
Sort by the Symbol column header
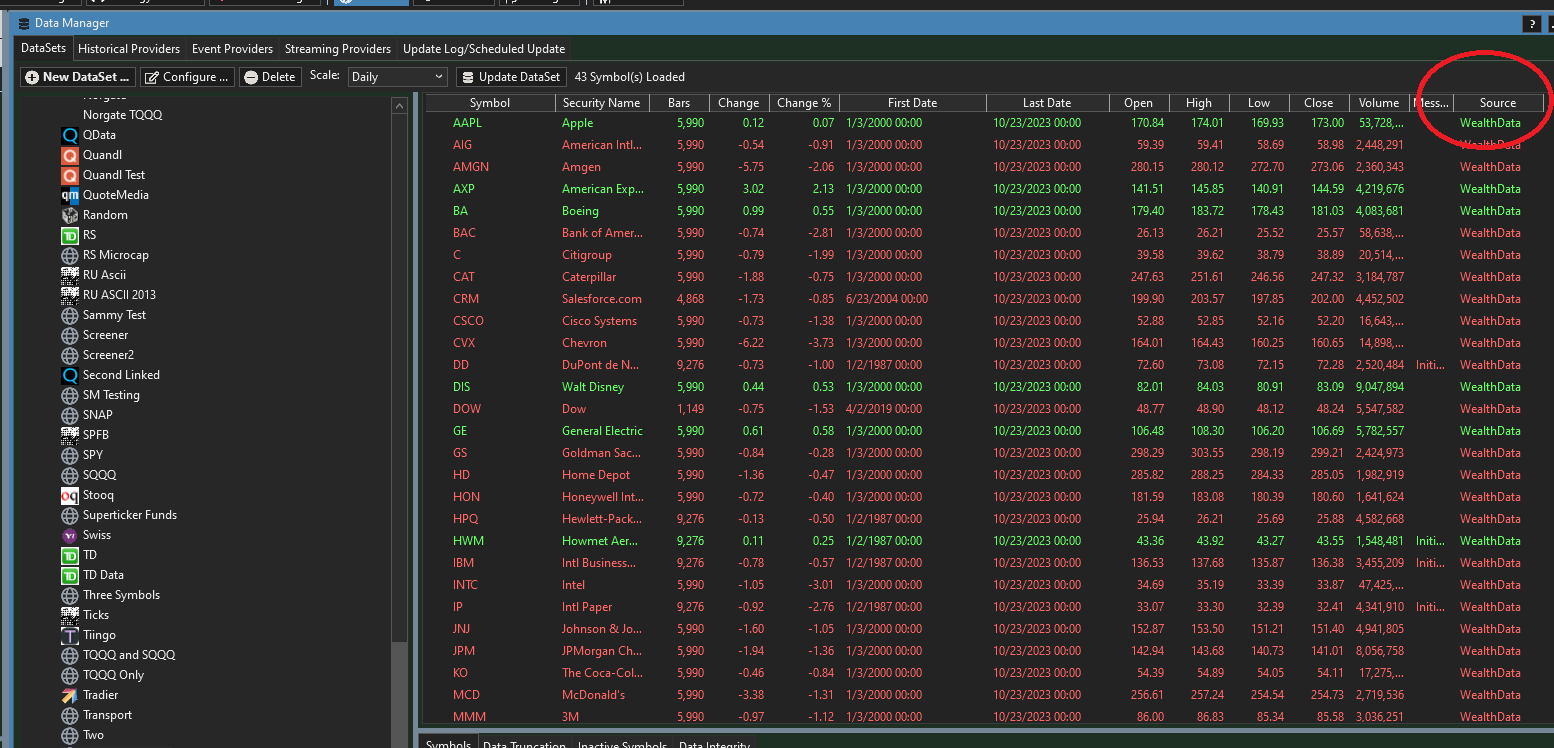490,103
